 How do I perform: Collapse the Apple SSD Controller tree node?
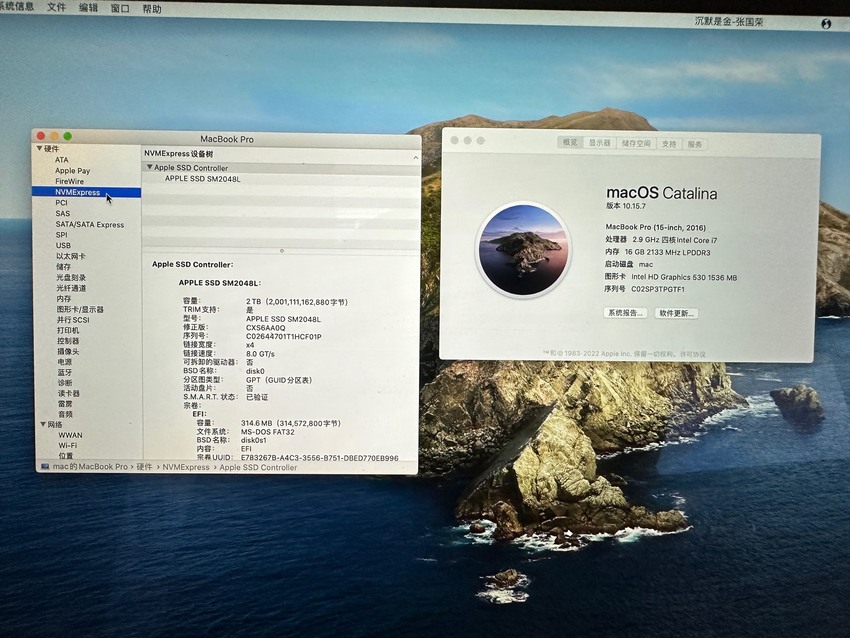[150, 167]
